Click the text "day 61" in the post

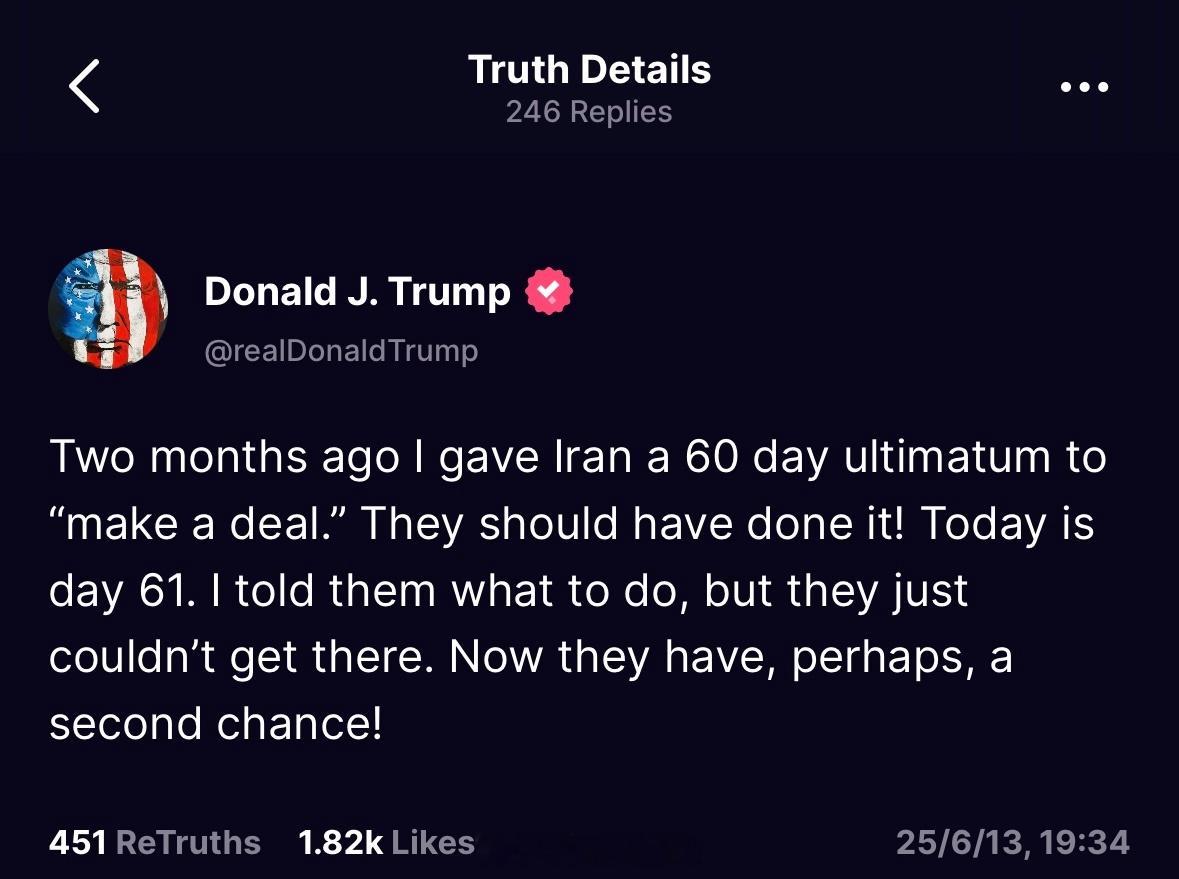coord(117,591)
